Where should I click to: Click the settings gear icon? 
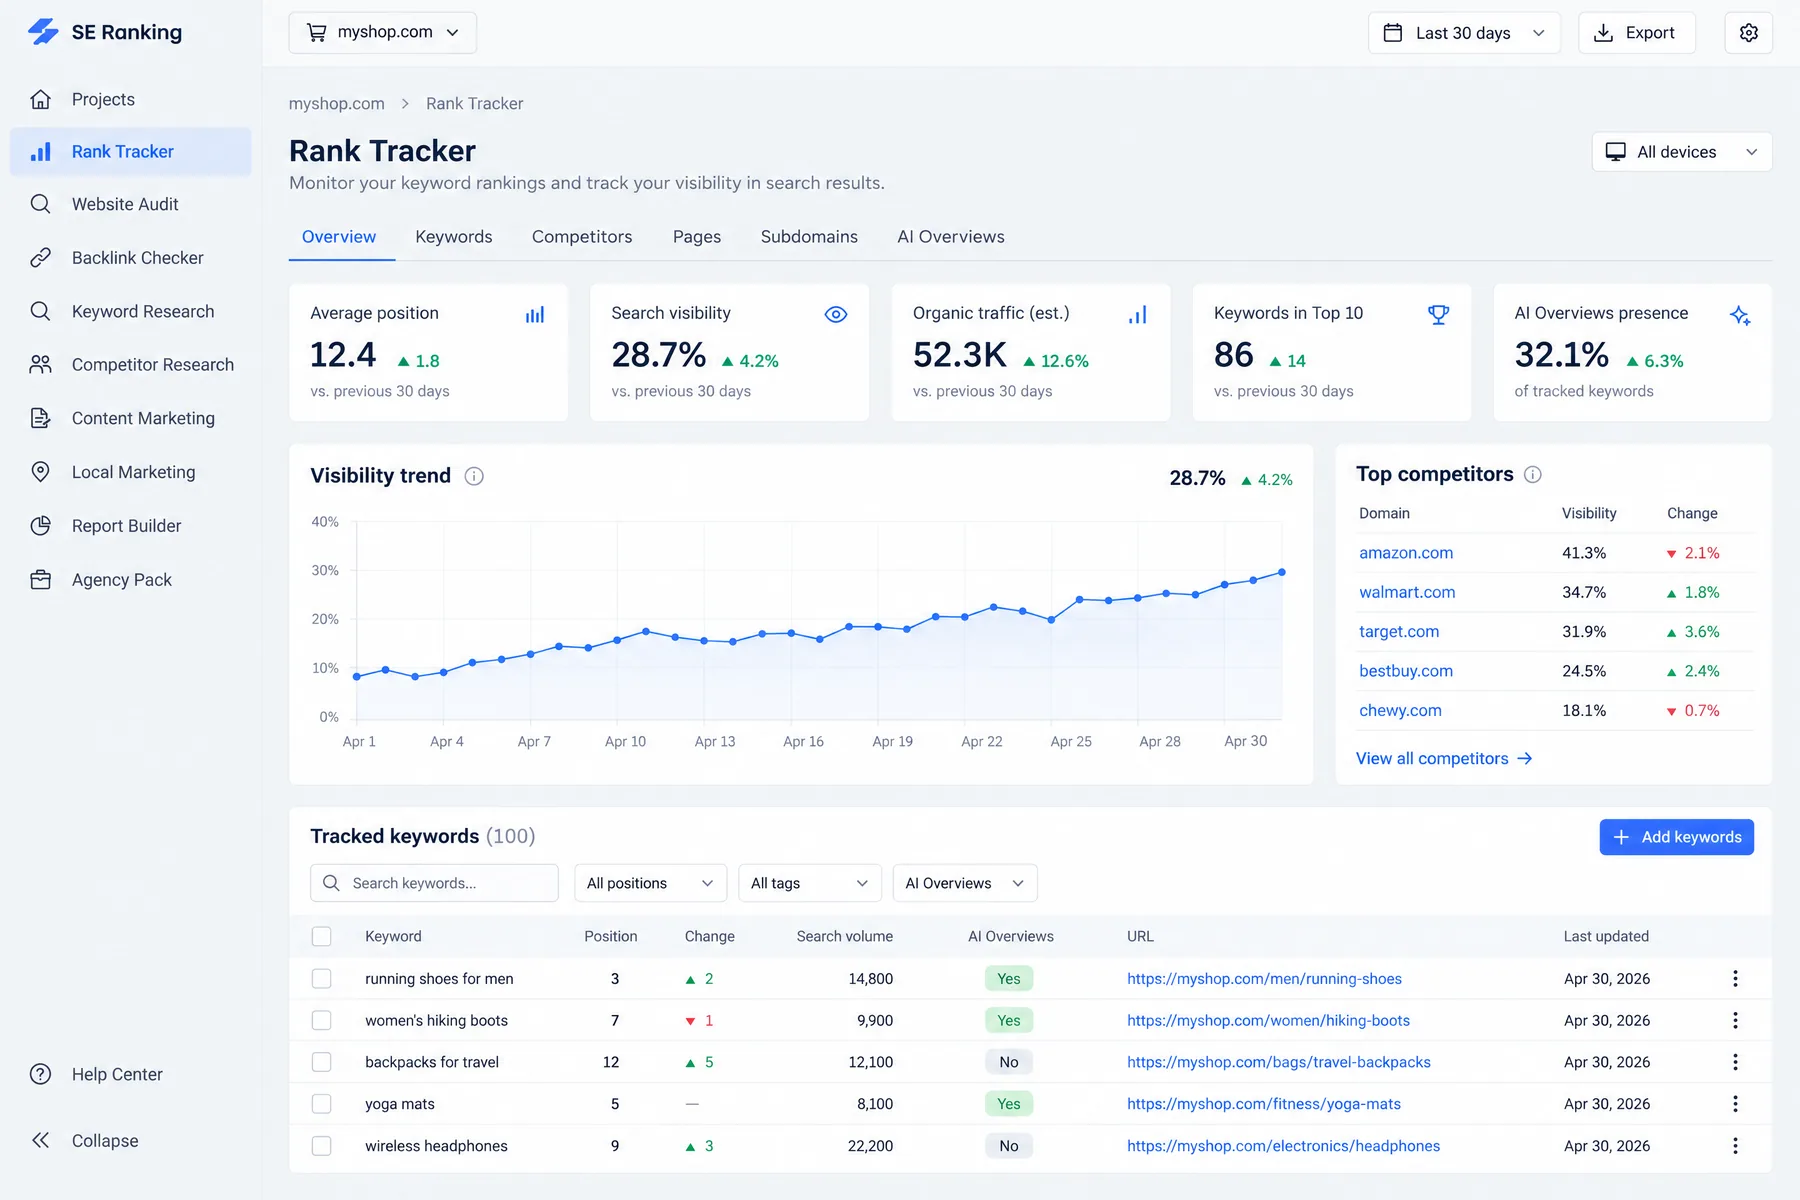pos(1749,33)
